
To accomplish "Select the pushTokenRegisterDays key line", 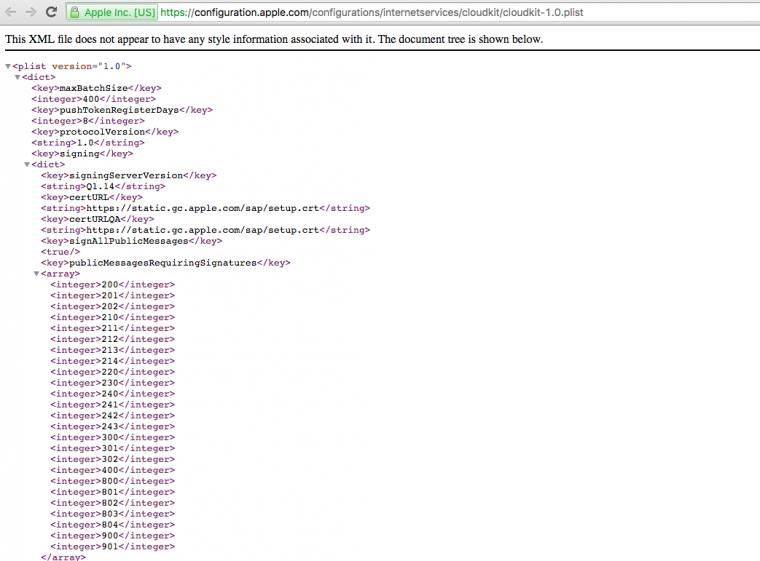I will coord(122,110).
